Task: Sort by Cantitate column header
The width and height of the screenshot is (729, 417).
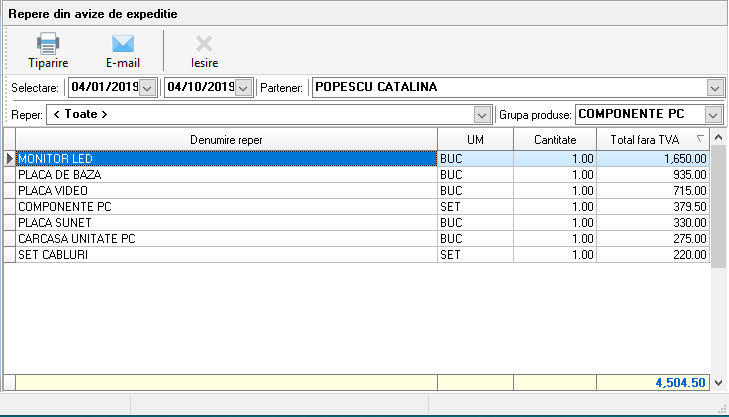Action: (555, 139)
